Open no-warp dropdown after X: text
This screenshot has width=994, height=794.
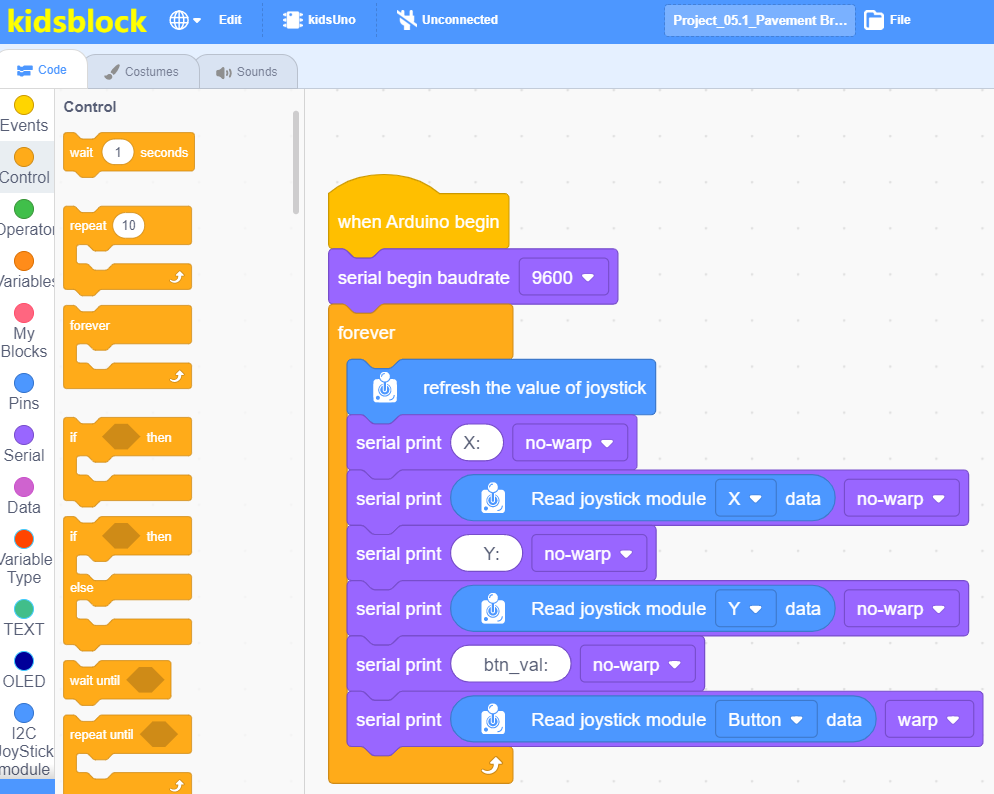point(569,443)
